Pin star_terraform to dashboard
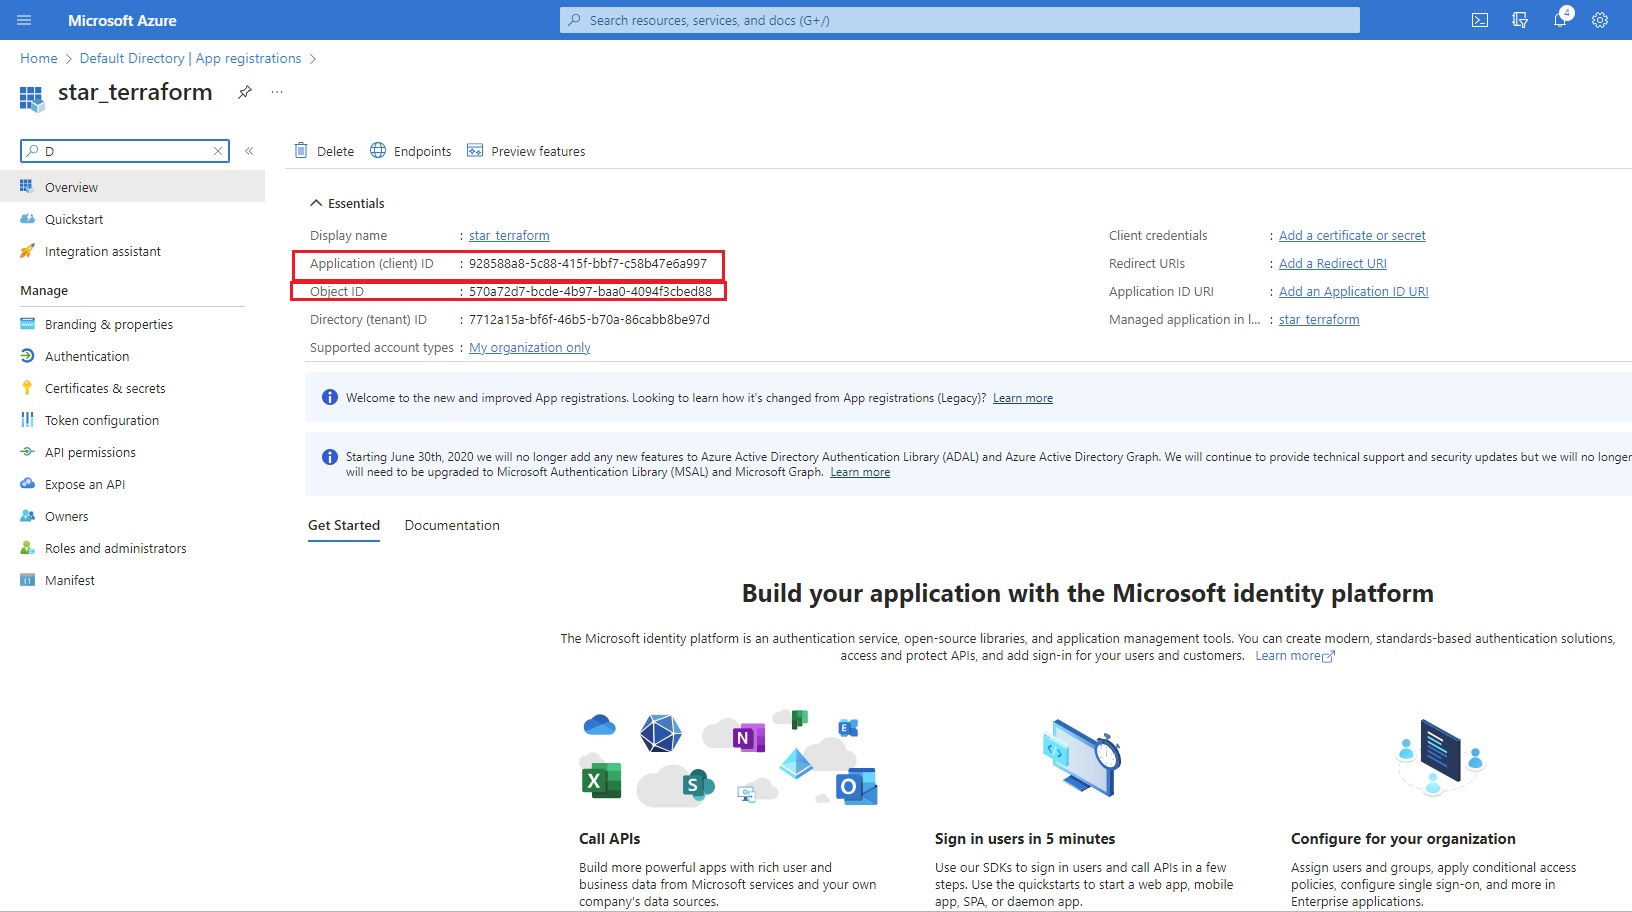1632x912 pixels. [244, 92]
